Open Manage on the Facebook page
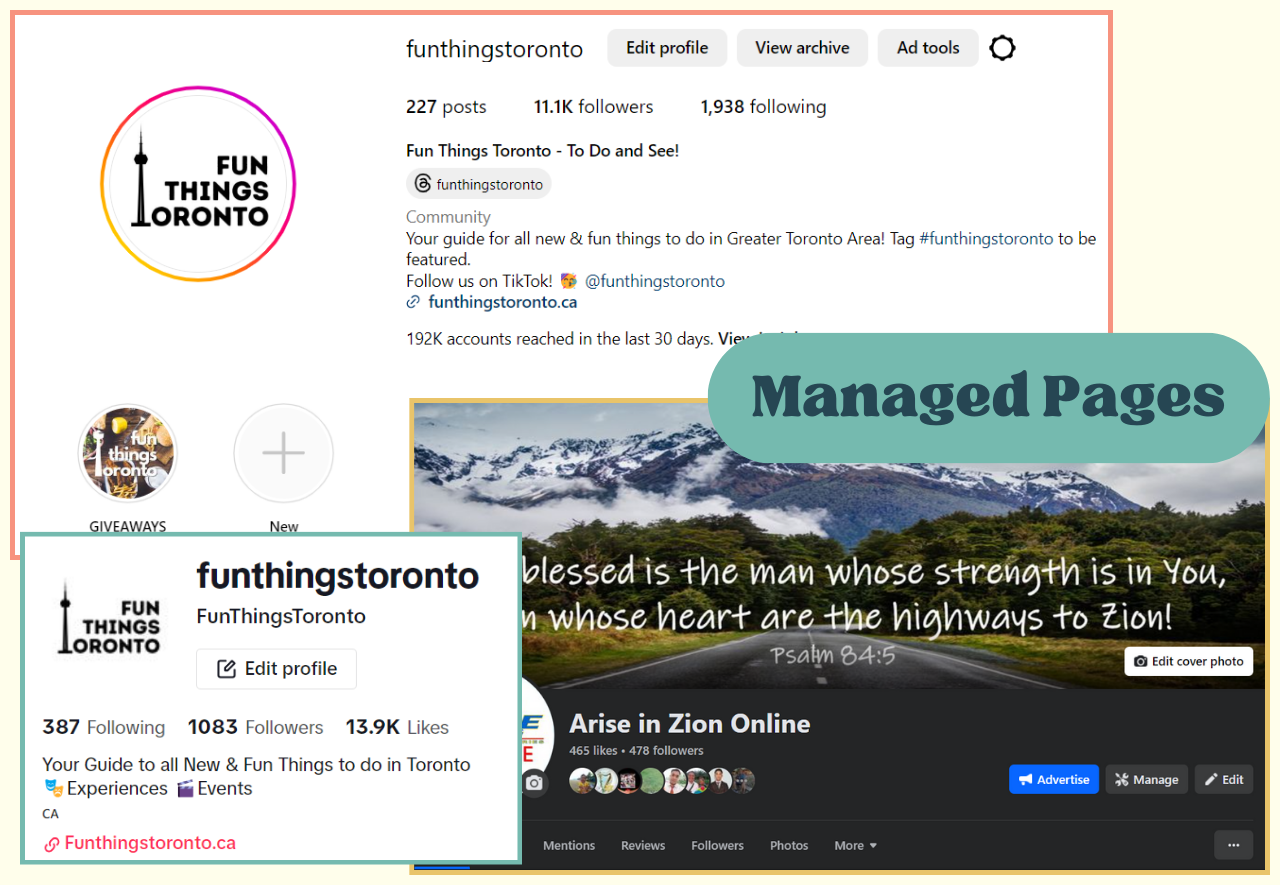This screenshot has width=1280, height=885. [1146, 780]
